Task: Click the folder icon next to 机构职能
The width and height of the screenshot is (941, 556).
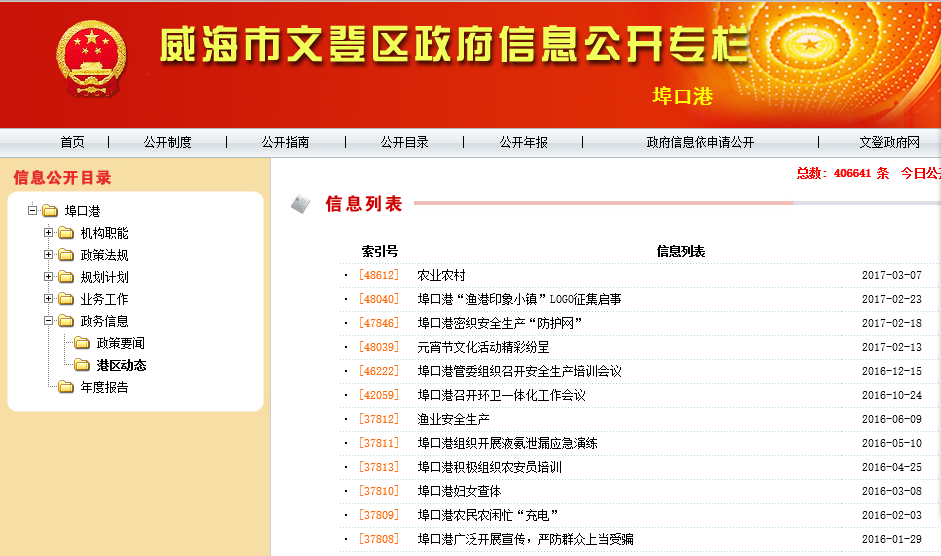Action: (66, 233)
